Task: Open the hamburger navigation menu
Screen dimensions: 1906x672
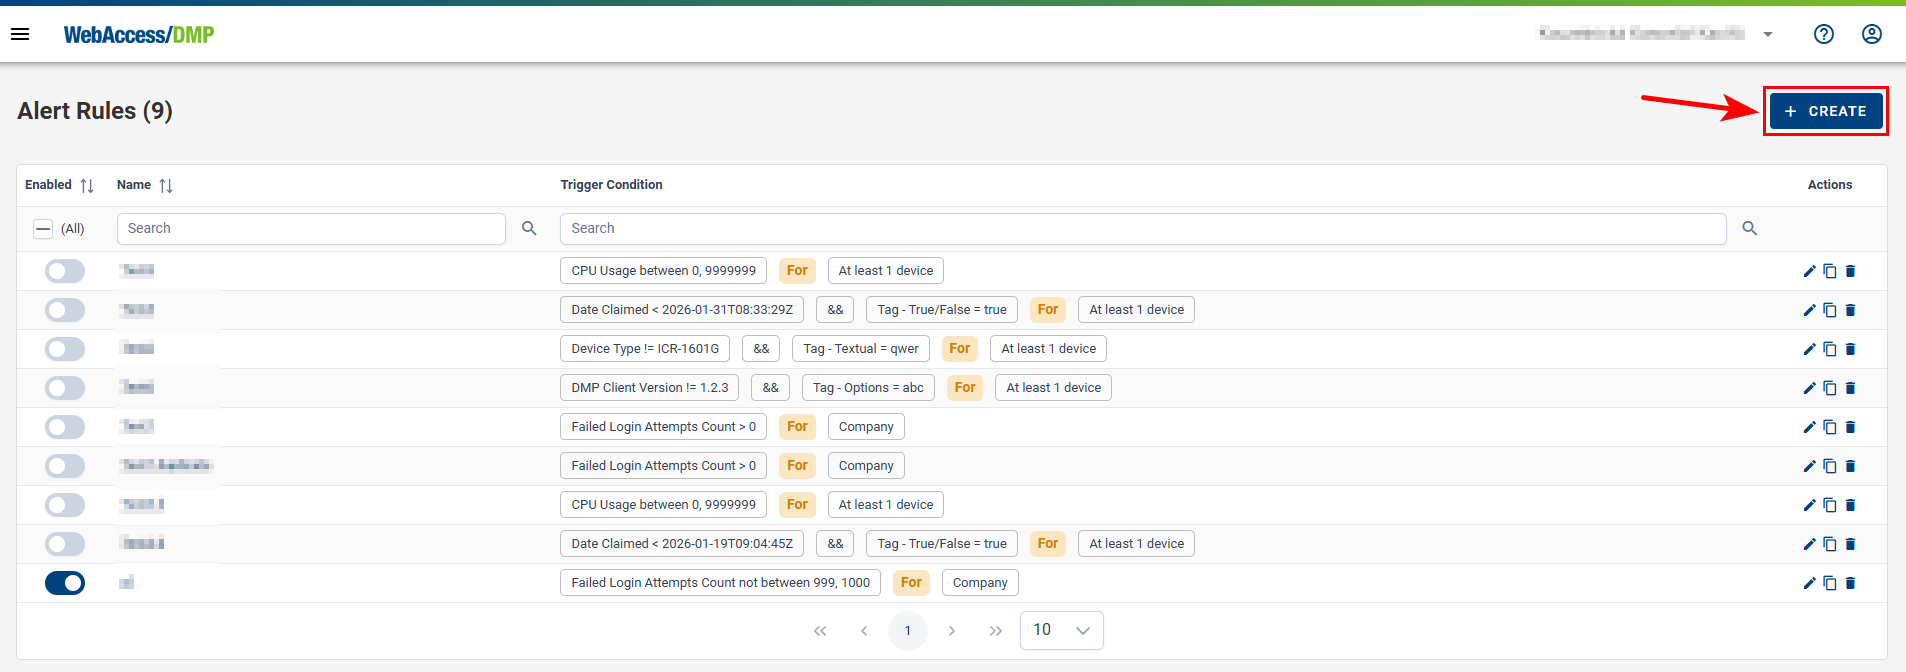Action: coord(20,34)
